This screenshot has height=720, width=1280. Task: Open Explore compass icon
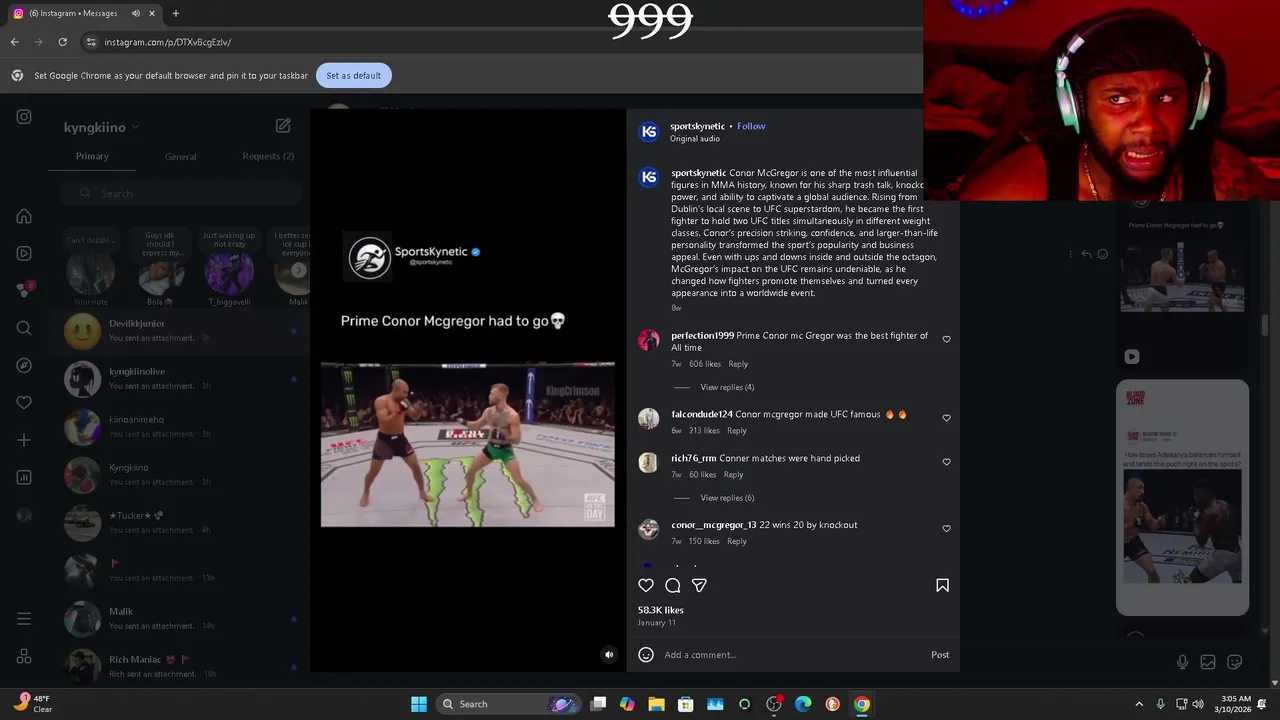click(x=24, y=365)
